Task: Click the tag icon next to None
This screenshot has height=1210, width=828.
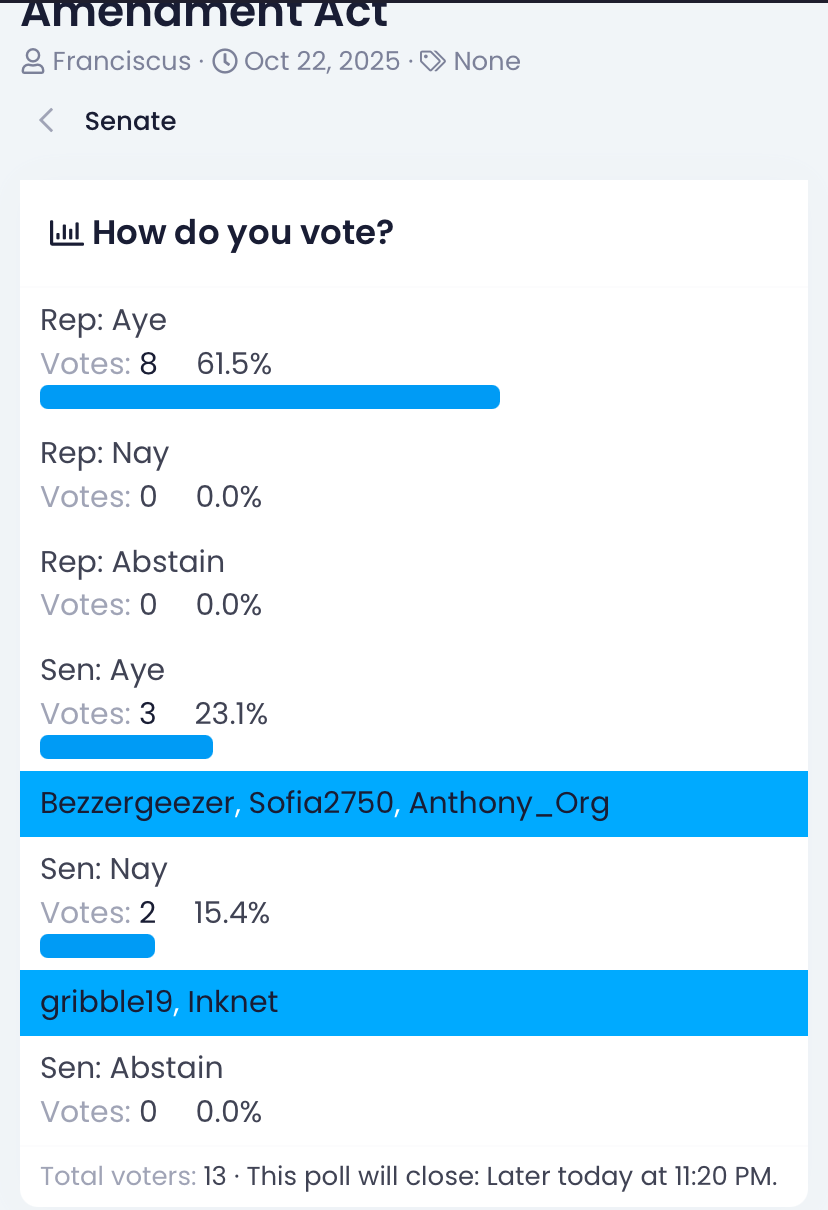Action: [432, 62]
